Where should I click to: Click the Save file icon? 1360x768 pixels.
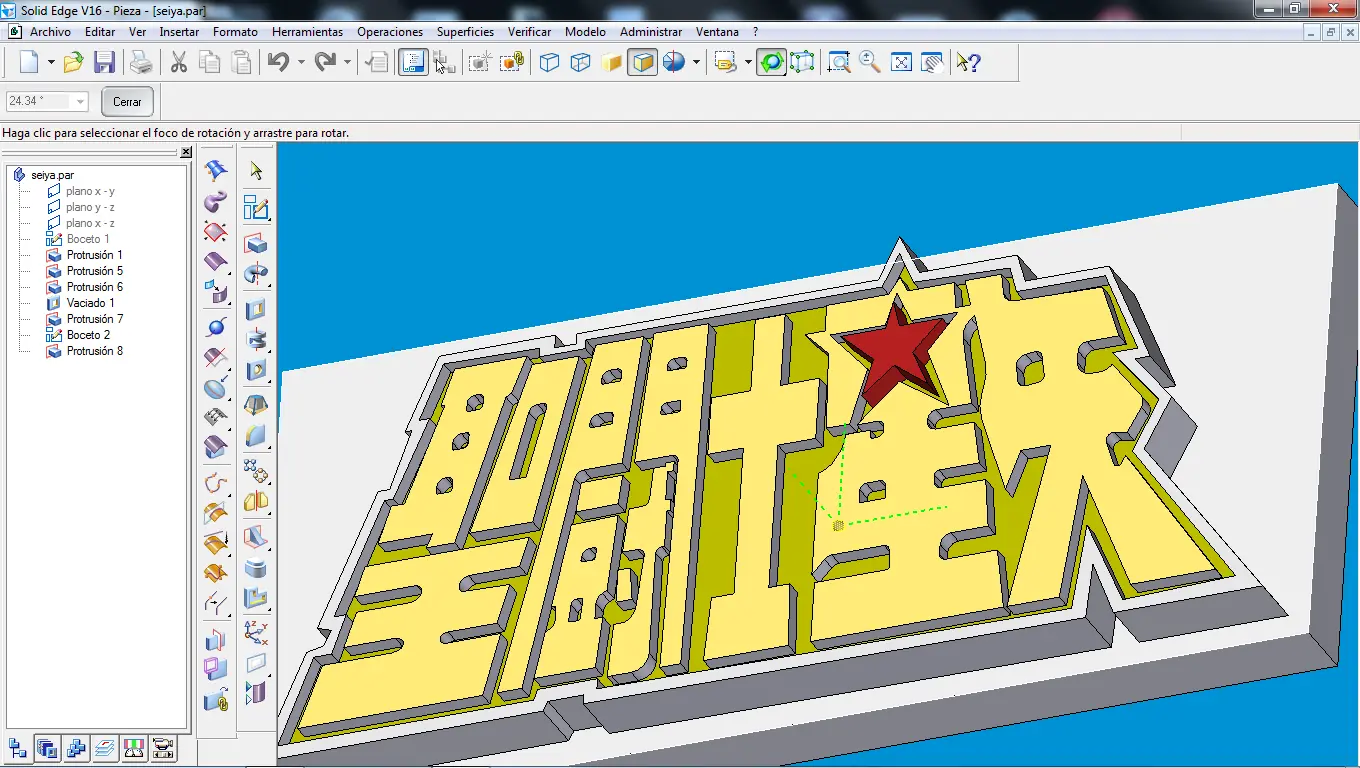pyautogui.click(x=104, y=63)
